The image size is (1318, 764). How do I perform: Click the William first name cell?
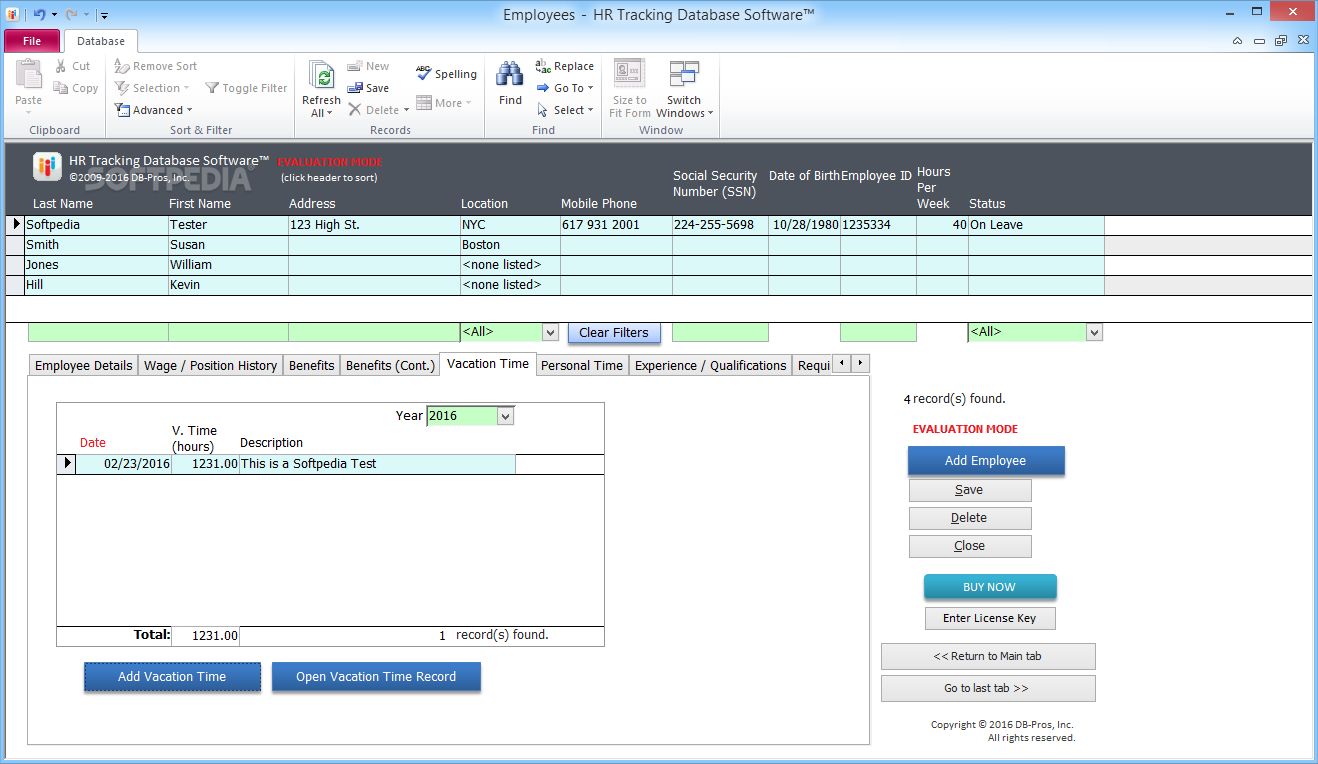click(x=228, y=265)
